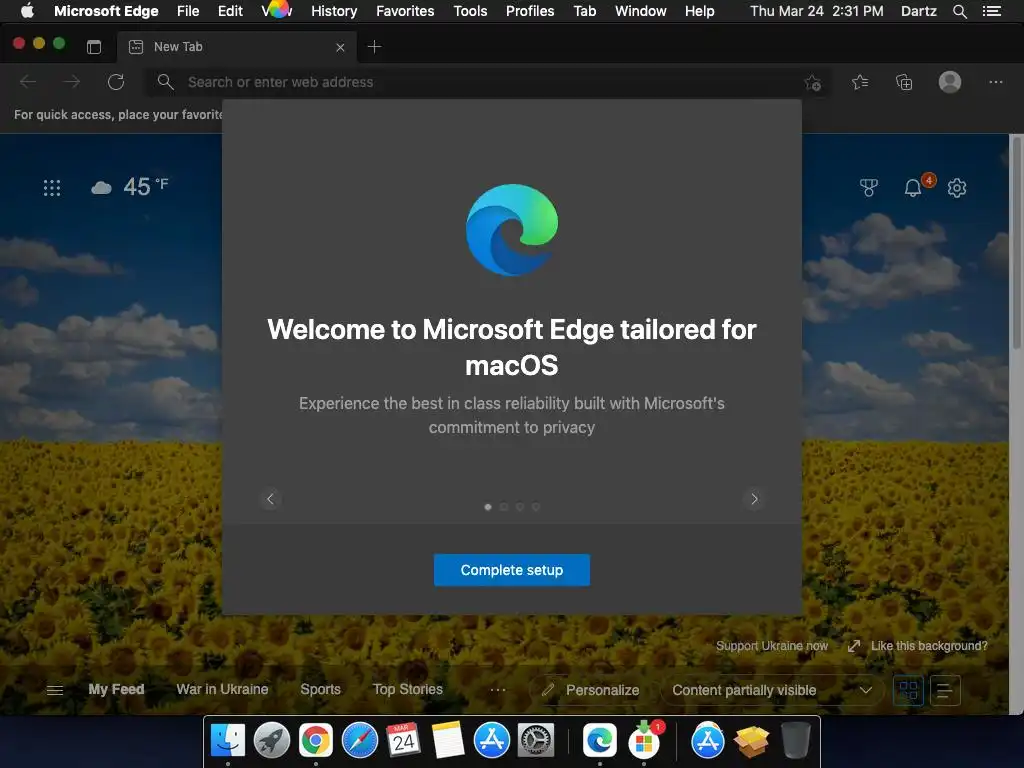Click the browser Forward arrow
The width and height of the screenshot is (1024, 768).
(72, 82)
